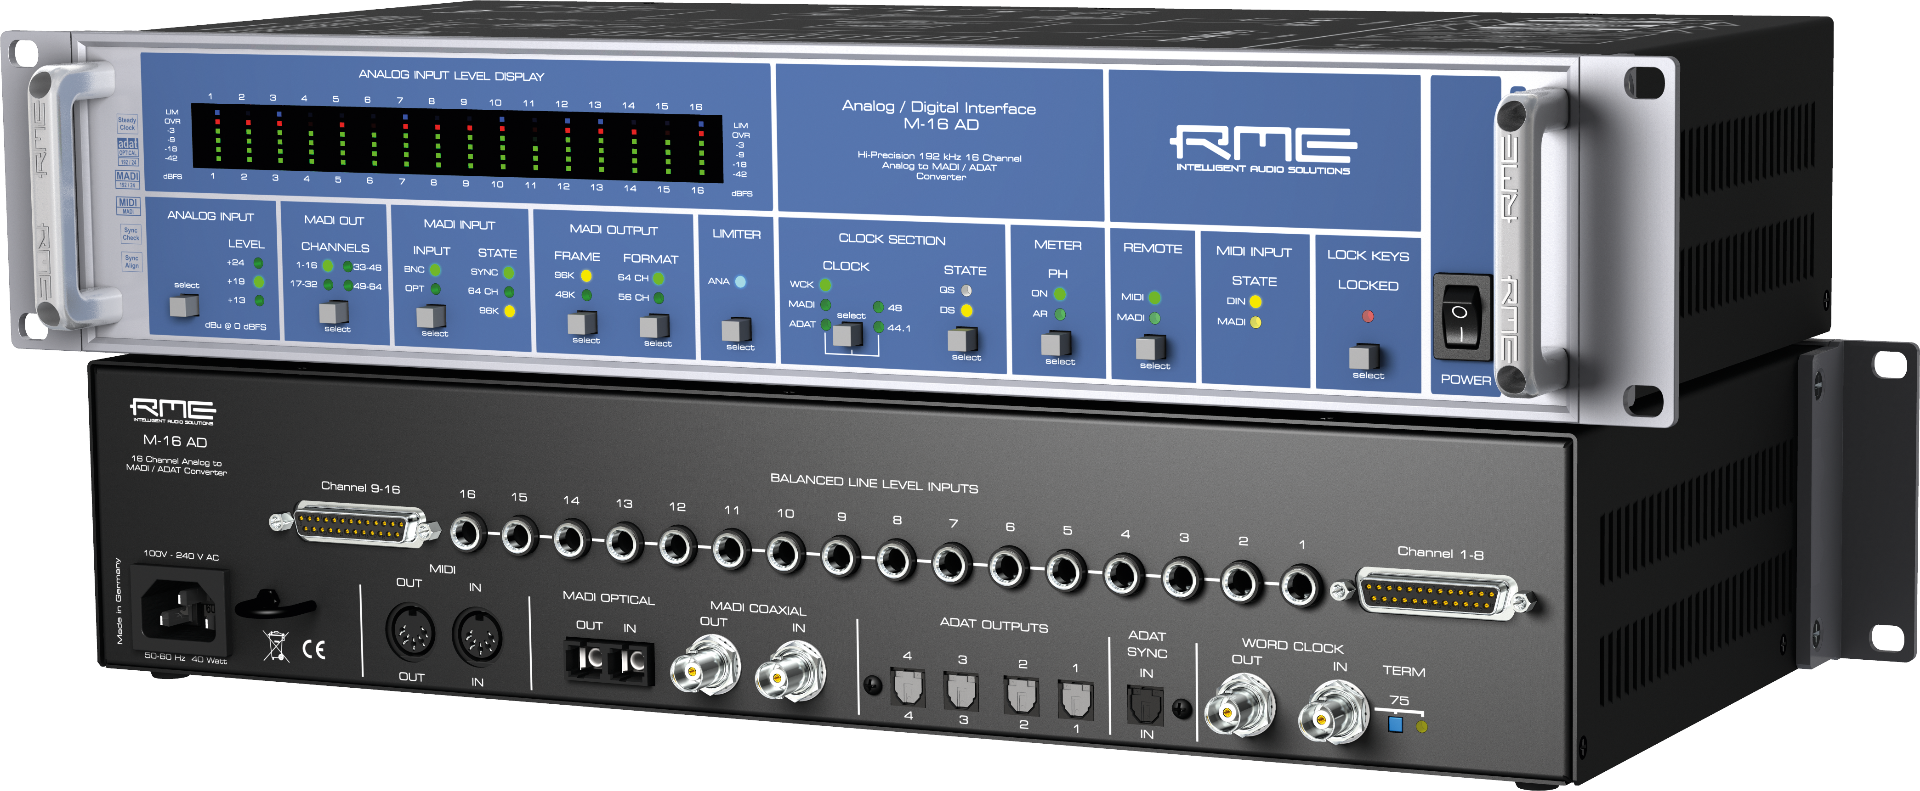Viewport: 1920px width, 791px height.
Task: Click the 'CLOCK SECTION' heading
Action: (892, 240)
